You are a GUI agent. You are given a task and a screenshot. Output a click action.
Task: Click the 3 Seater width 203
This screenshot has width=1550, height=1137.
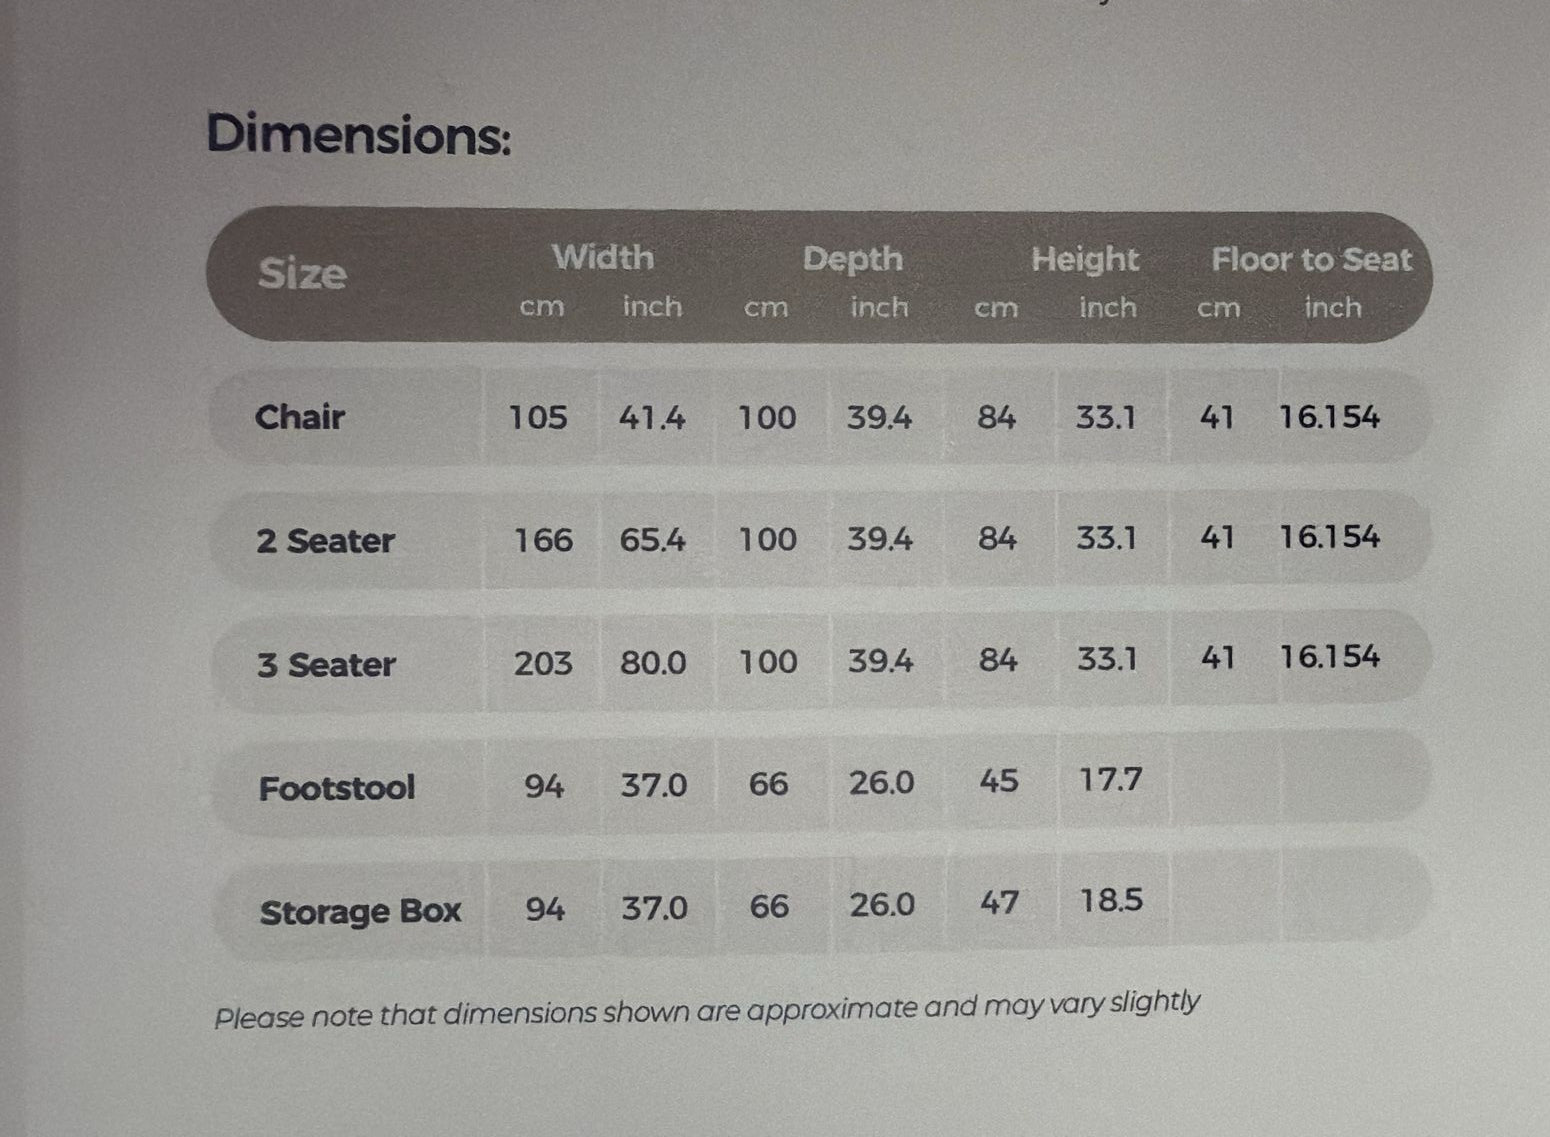point(543,663)
